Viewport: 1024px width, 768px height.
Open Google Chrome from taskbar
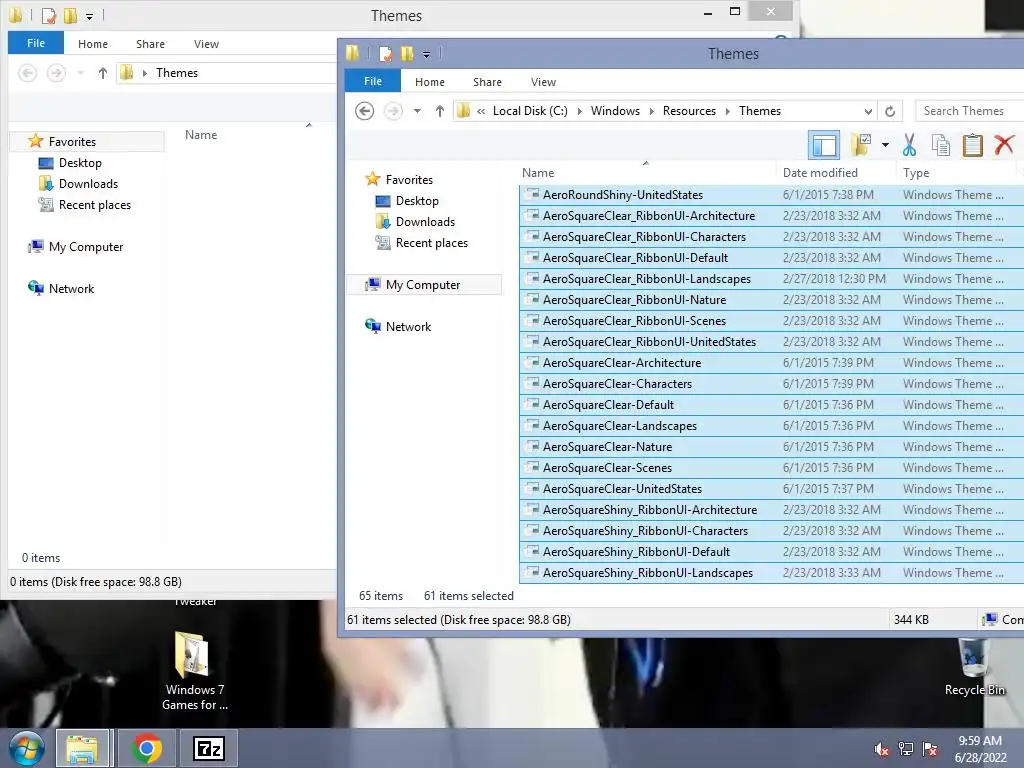coord(147,748)
